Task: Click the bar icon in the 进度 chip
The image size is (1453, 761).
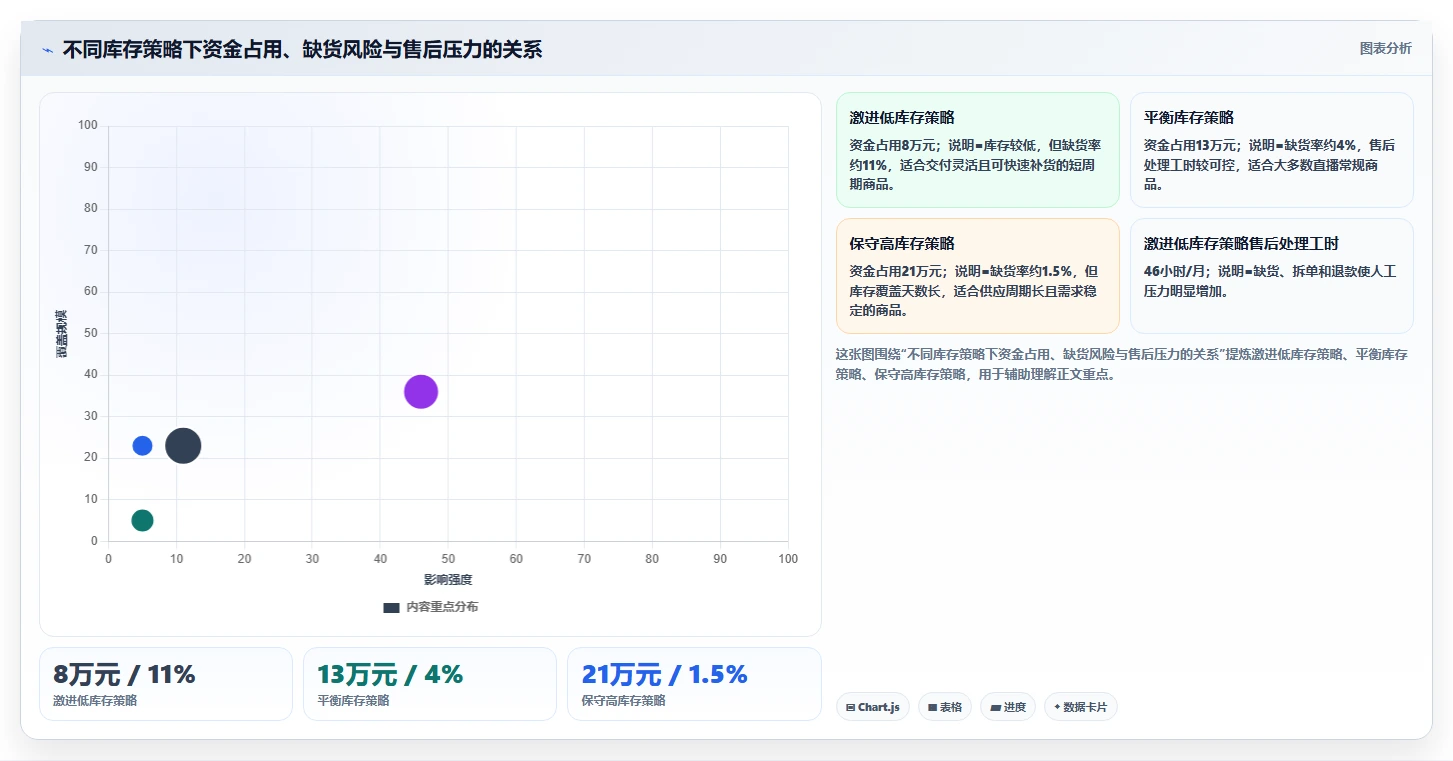Action: pos(995,707)
